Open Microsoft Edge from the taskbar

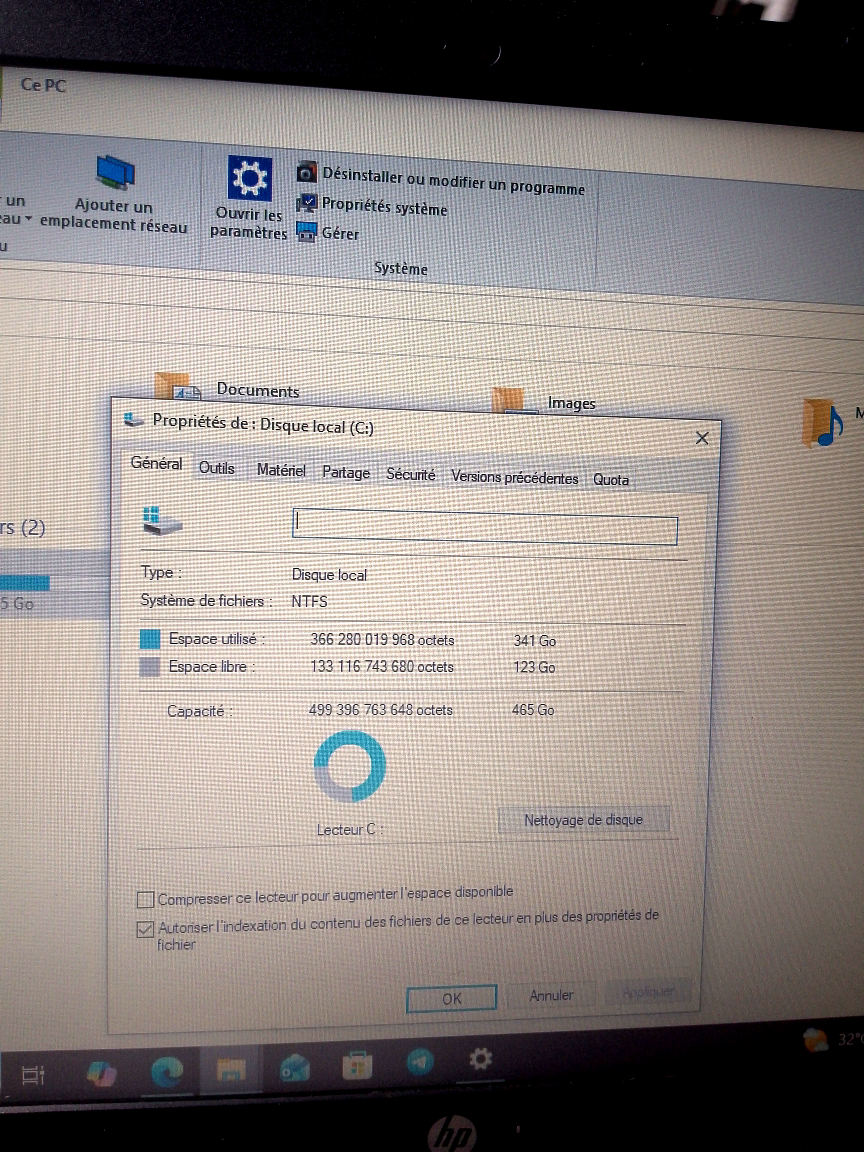pyautogui.click(x=167, y=1072)
